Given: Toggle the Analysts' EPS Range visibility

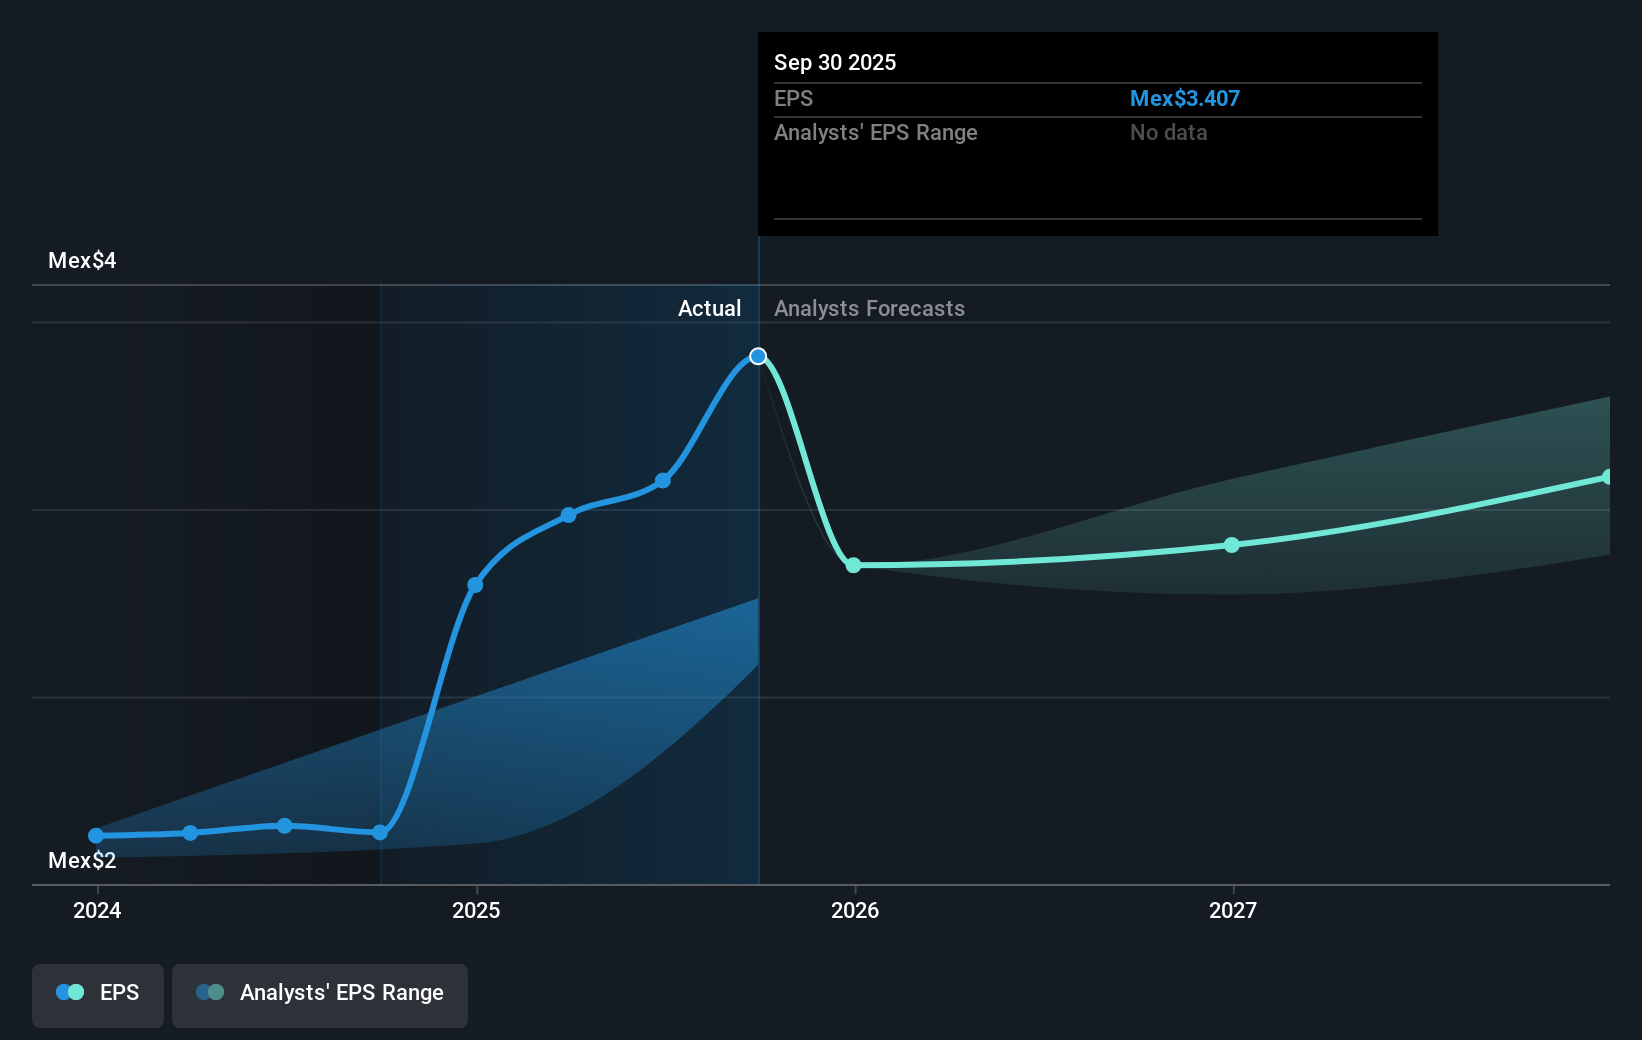Looking at the screenshot, I should 319,995.
